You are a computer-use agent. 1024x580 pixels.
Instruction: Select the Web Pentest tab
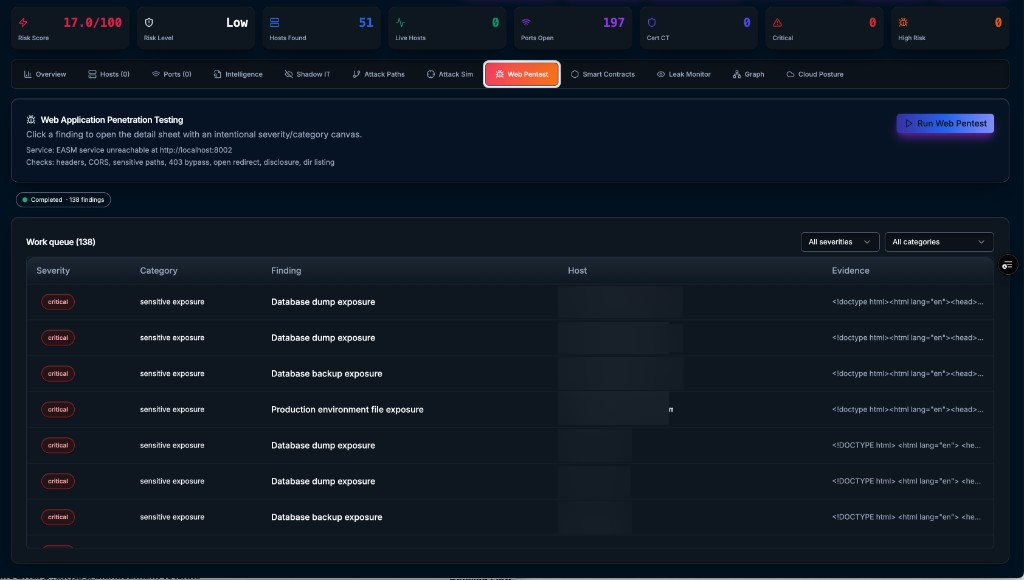pyautogui.click(x=522, y=74)
